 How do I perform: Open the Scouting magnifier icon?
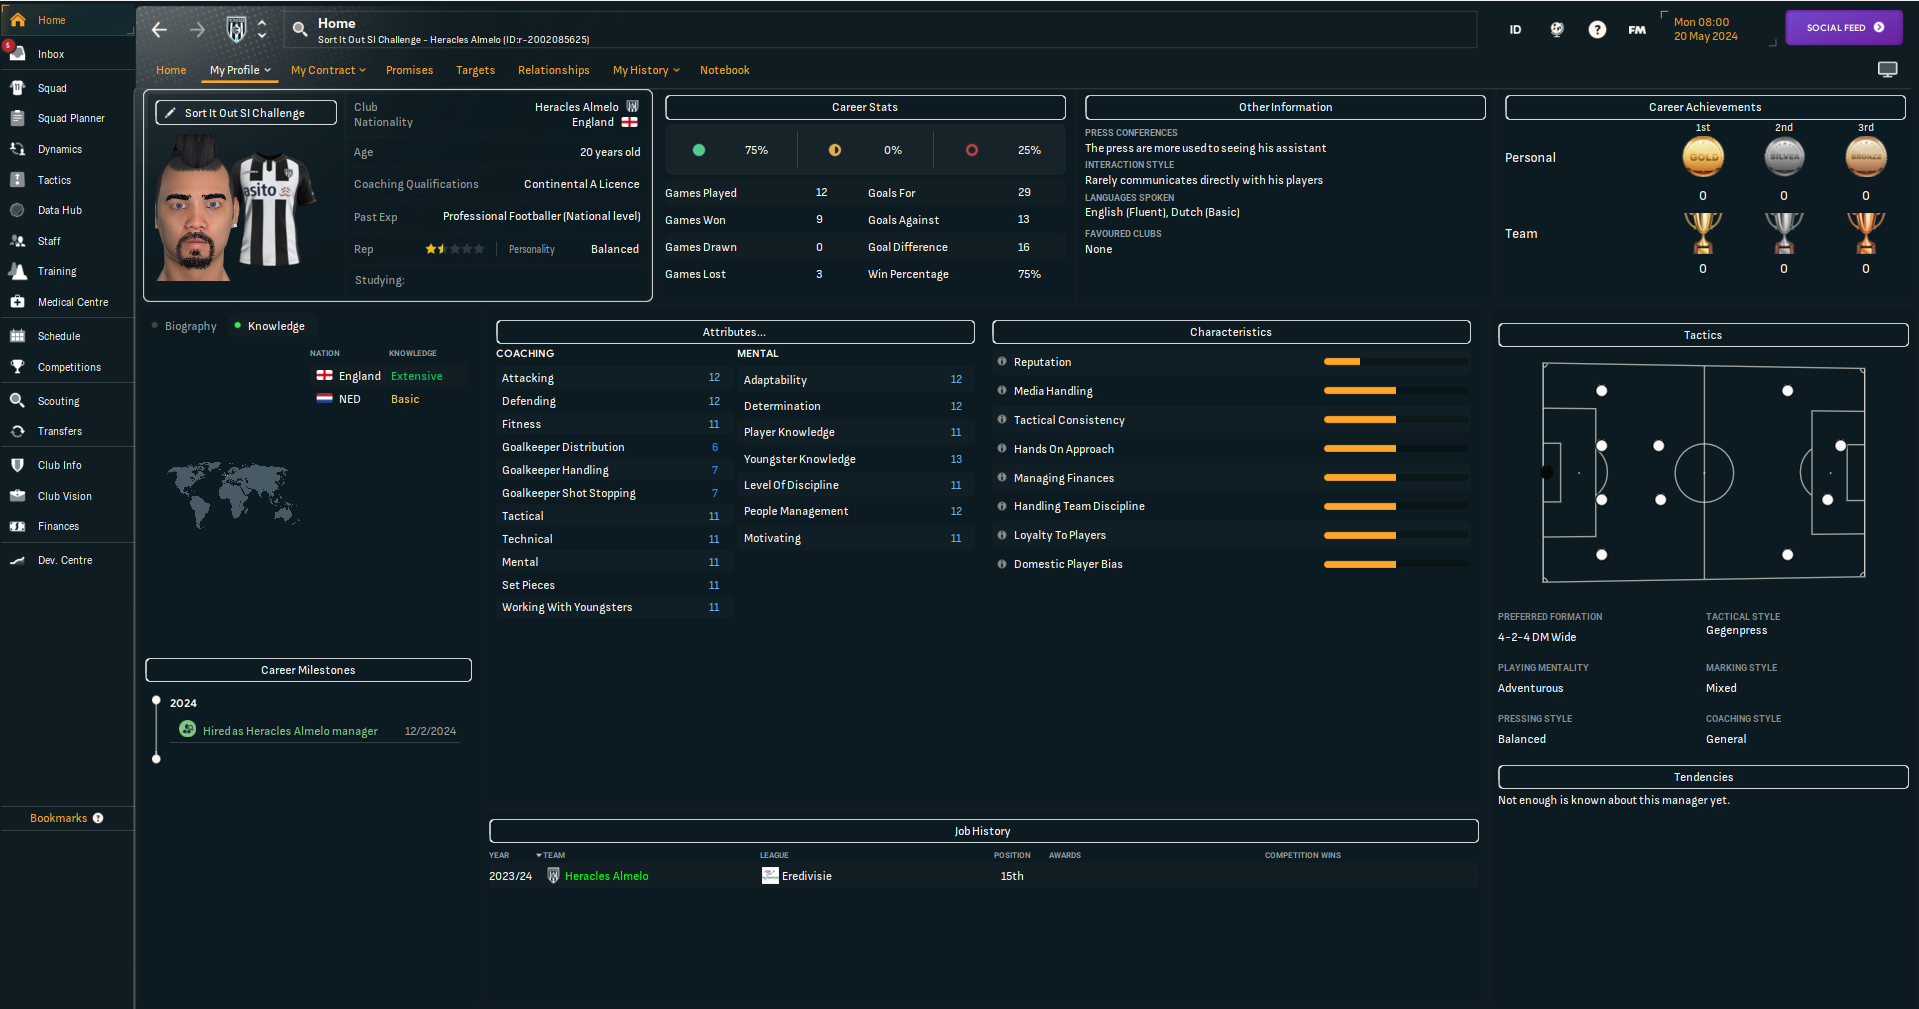tap(18, 401)
